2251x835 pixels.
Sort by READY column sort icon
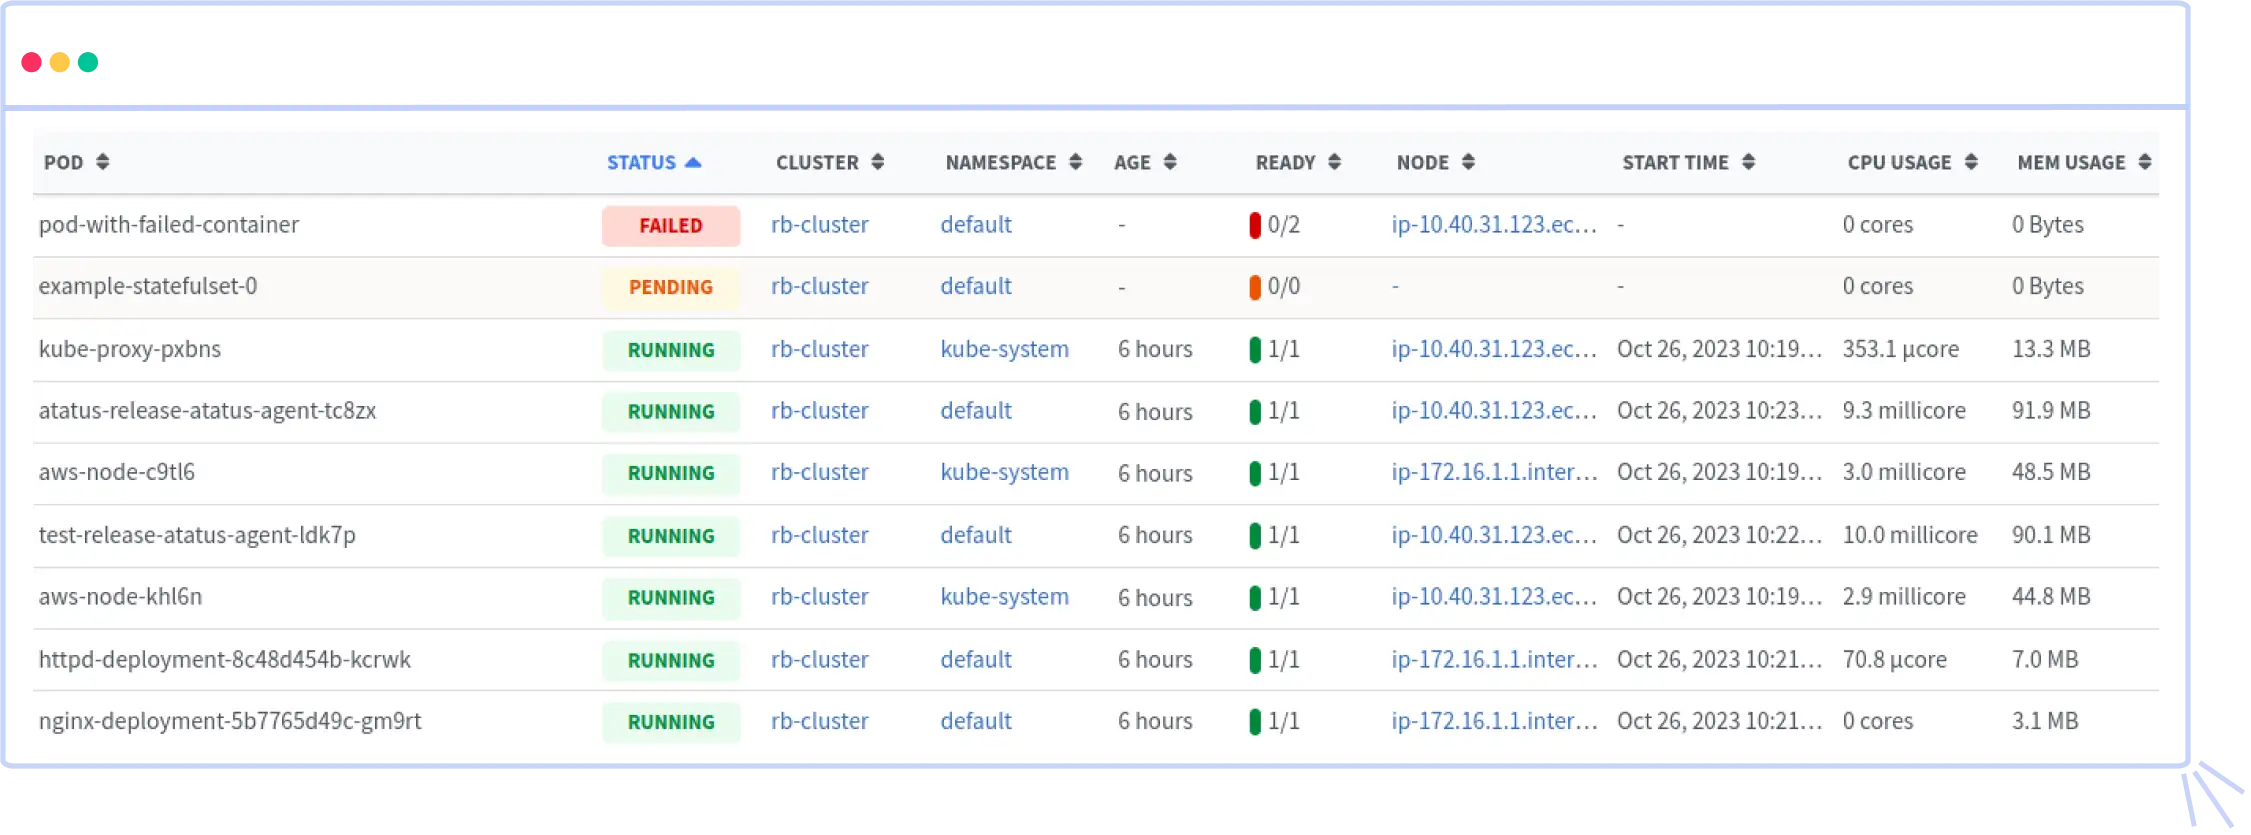[x=1335, y=162]
